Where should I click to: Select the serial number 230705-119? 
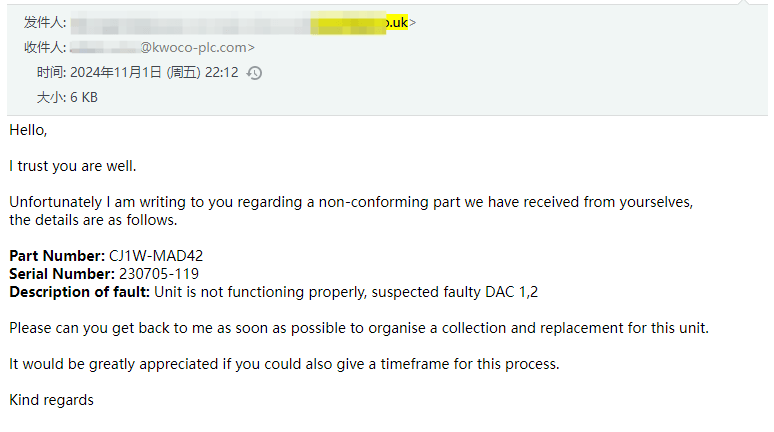point(159,274)
